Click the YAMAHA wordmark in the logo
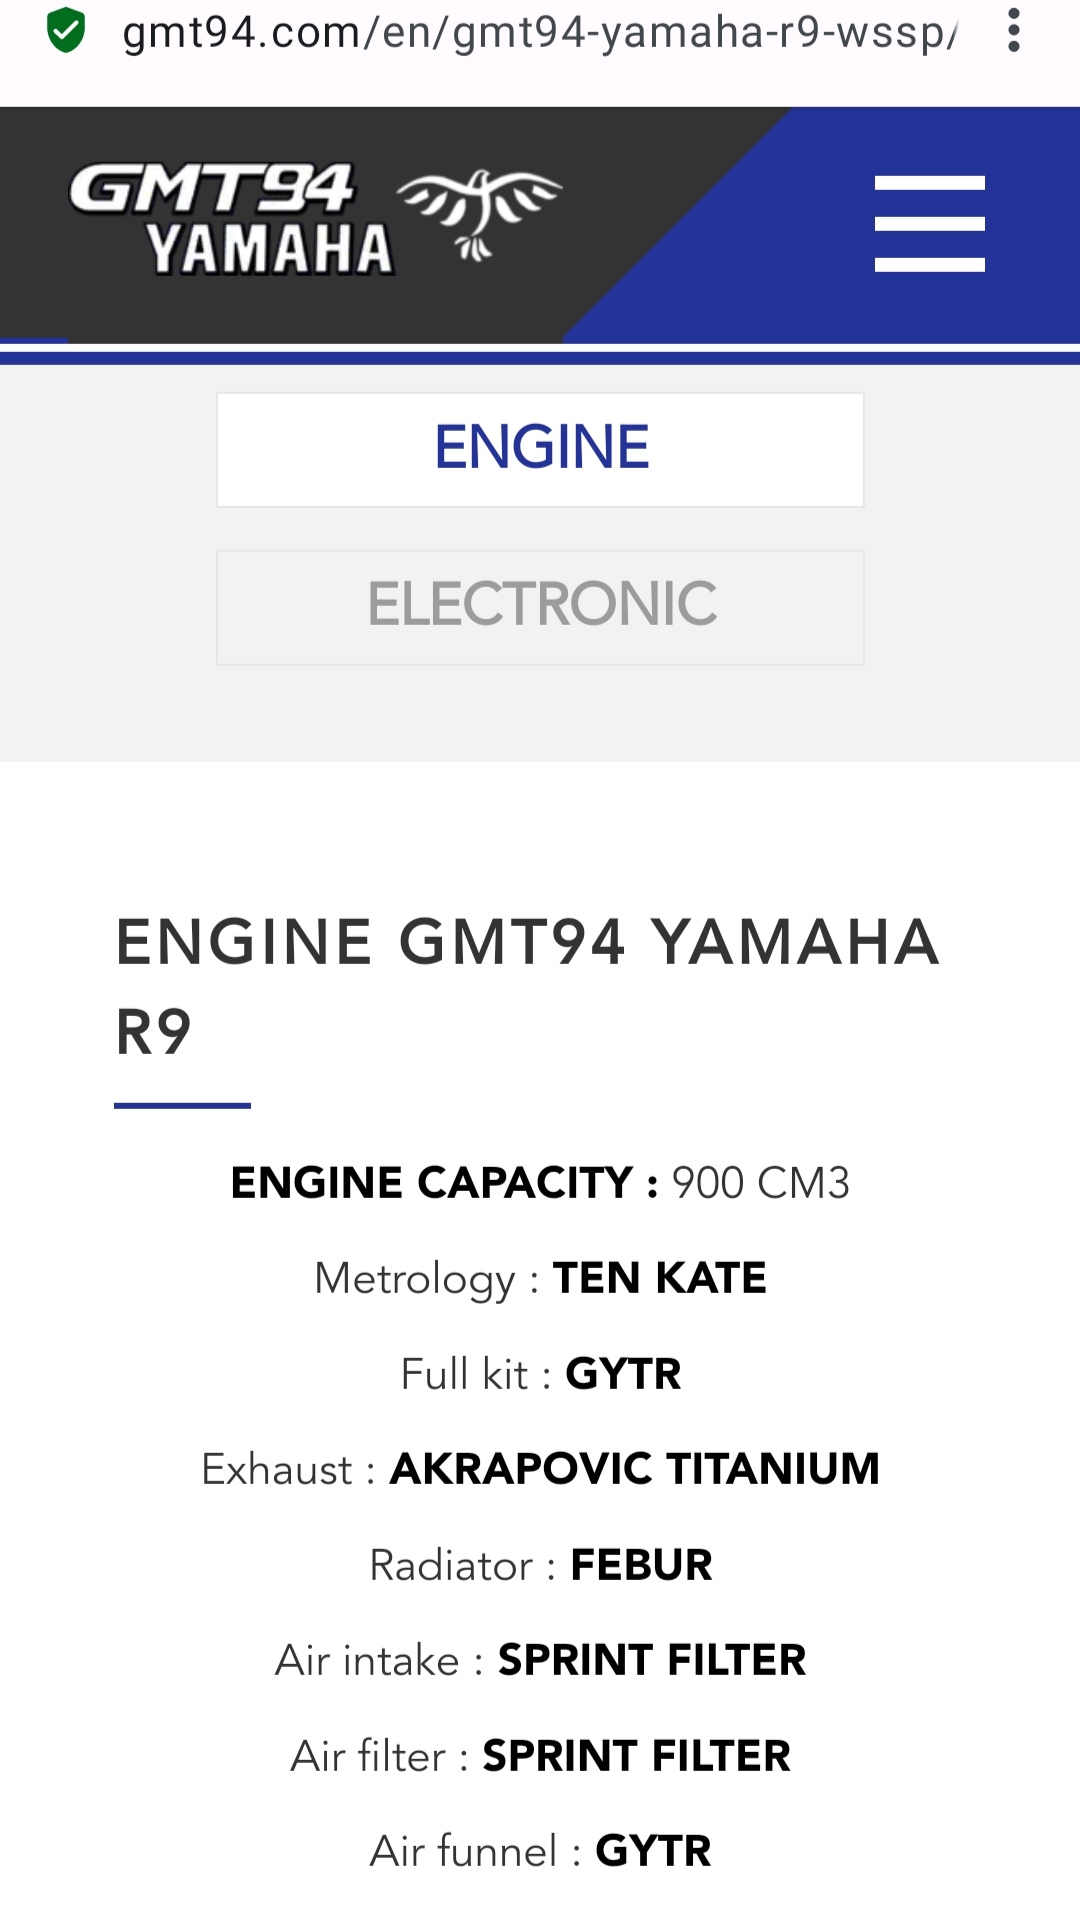 tap(269, 249)
